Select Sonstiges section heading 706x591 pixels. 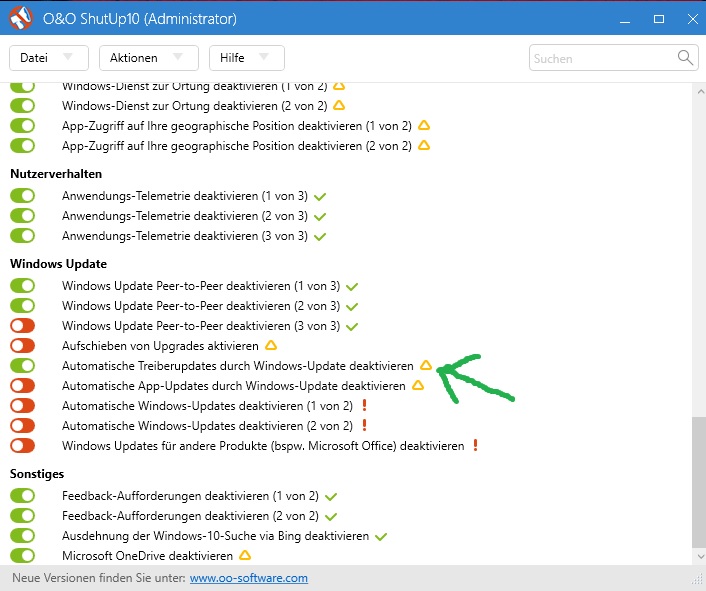coord(37,474)
